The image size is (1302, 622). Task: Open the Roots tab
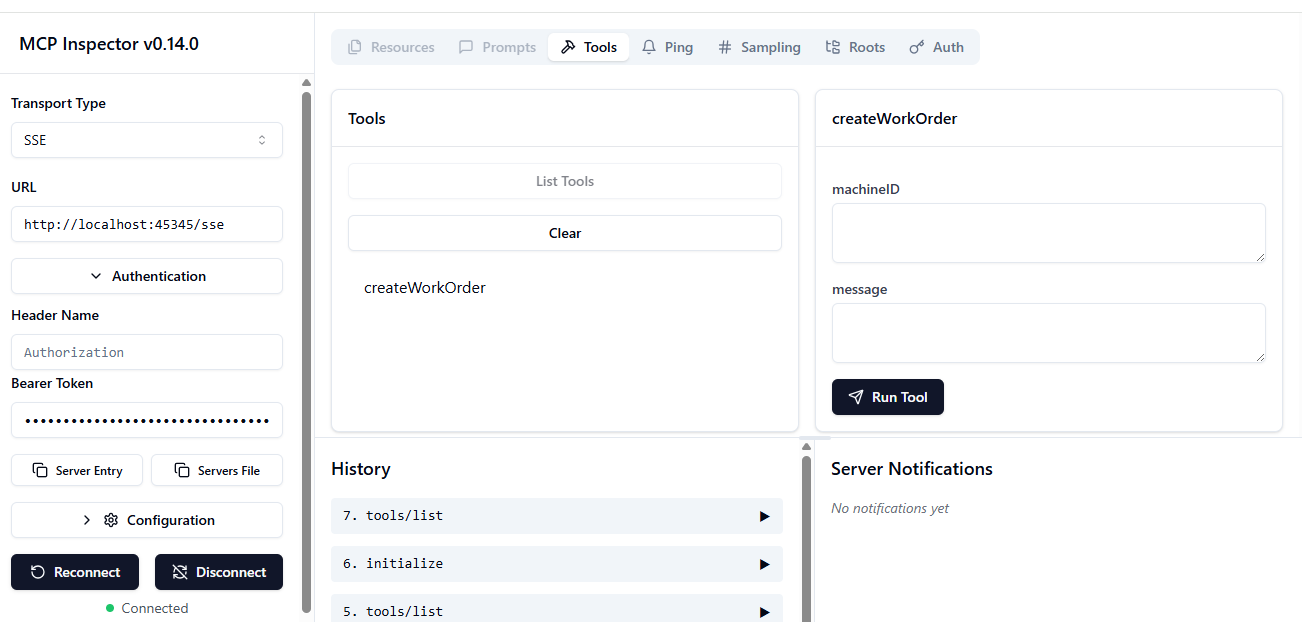pos(855,47)
